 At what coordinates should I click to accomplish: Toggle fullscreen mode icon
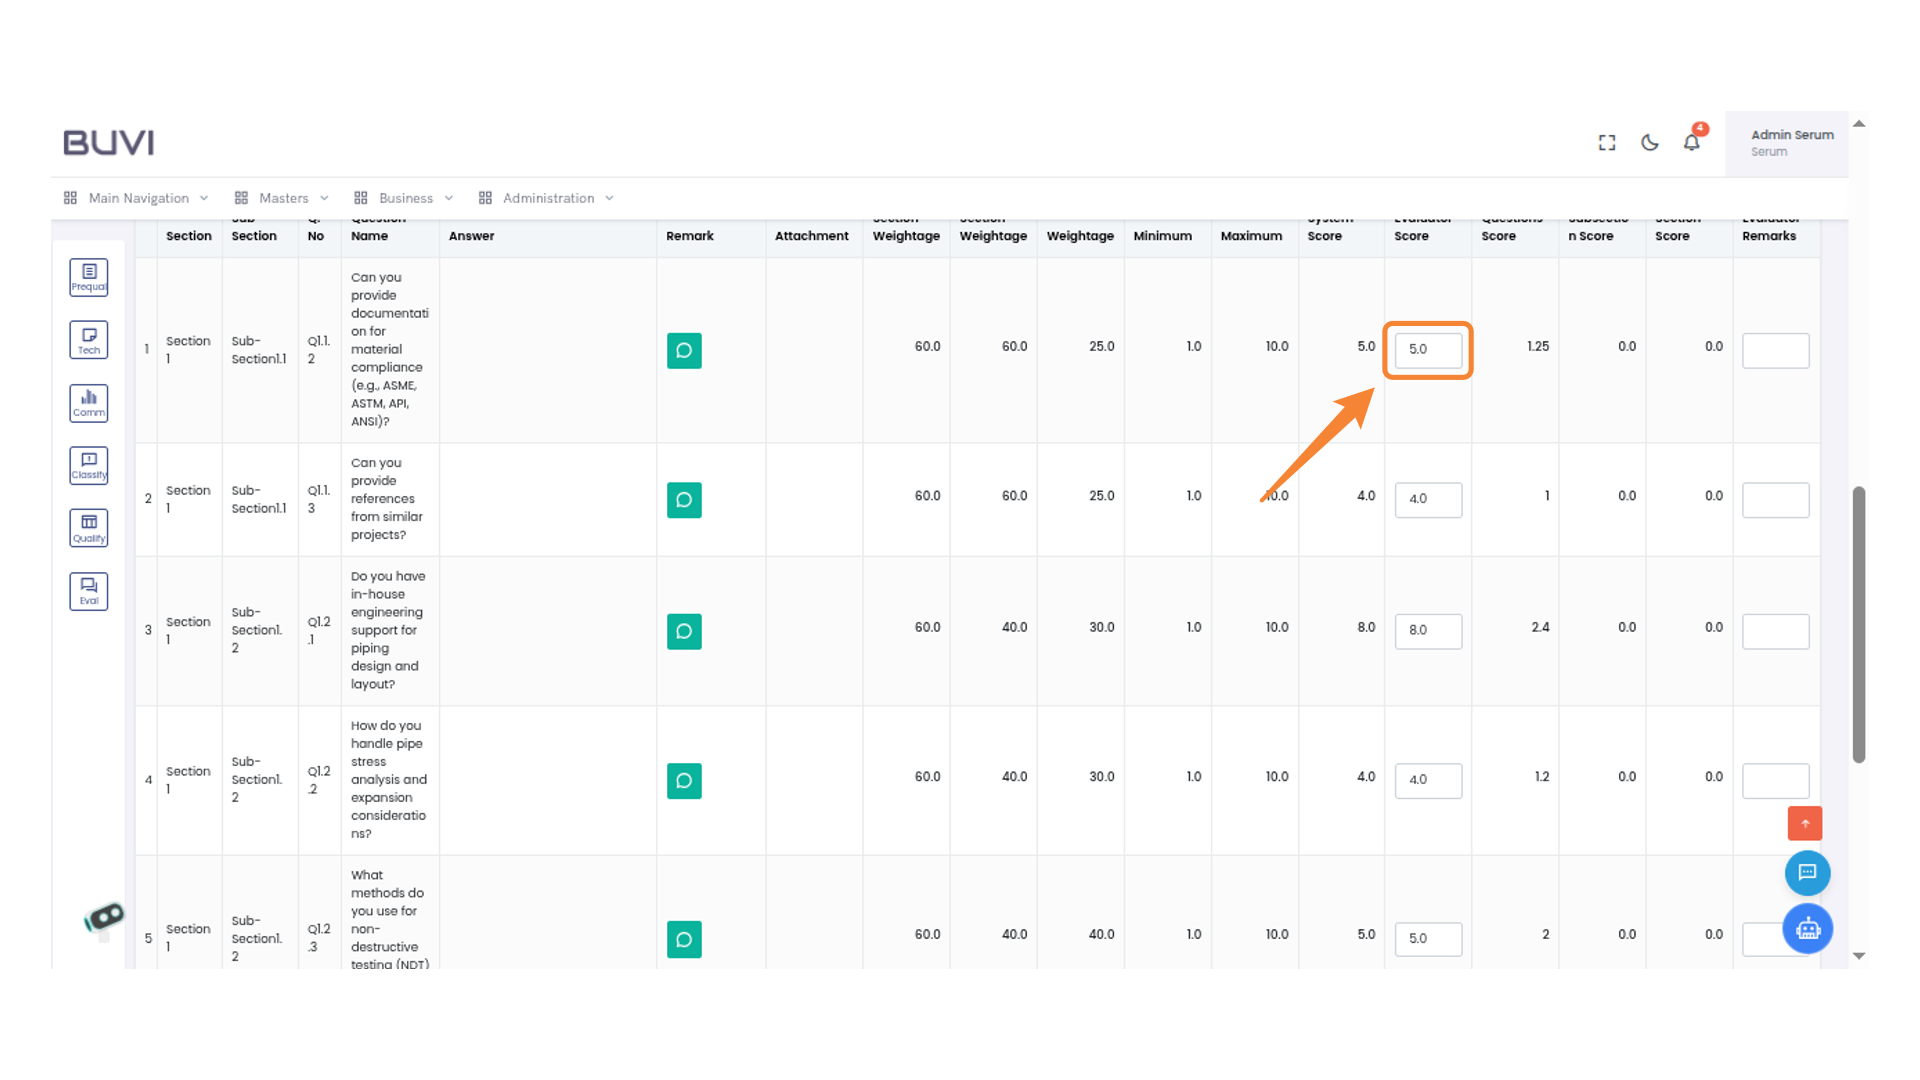pos(1607,143)
